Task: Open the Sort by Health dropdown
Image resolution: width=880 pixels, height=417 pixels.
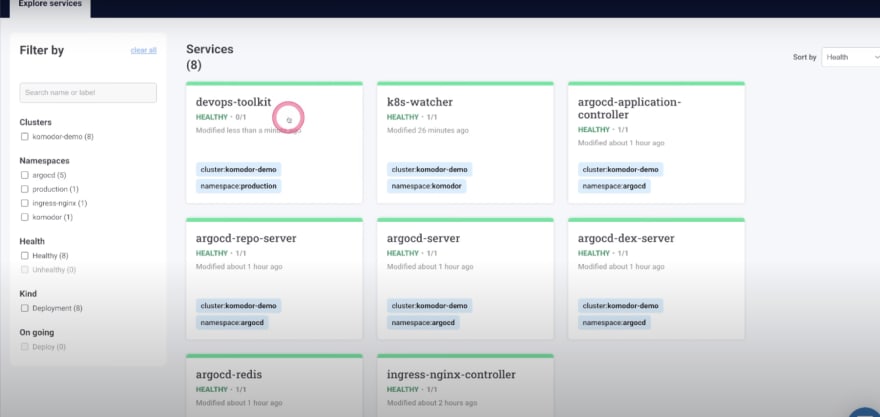Action: coord(851,57)
